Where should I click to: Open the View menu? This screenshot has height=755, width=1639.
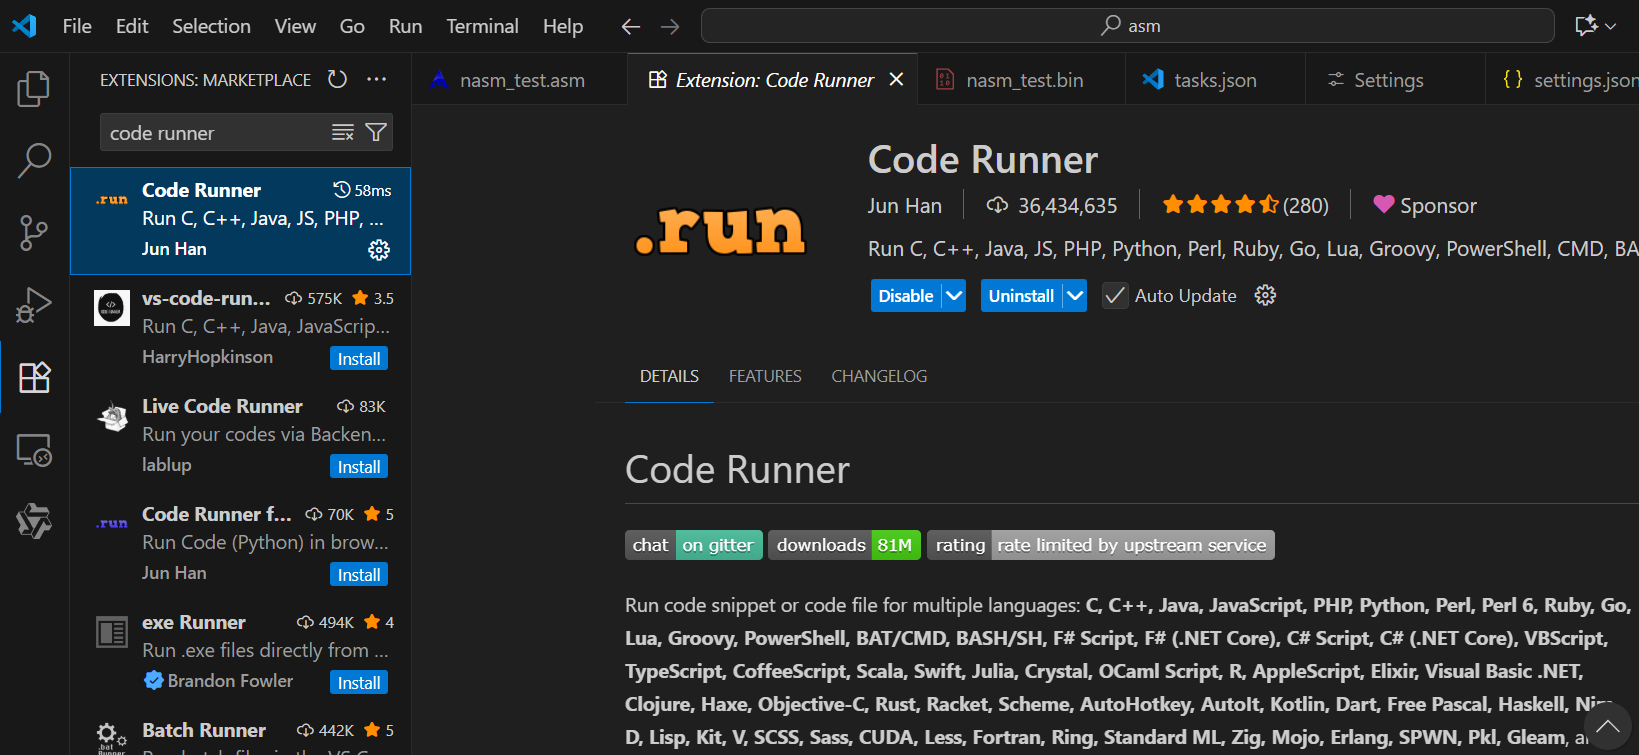(x=295, y=26)
